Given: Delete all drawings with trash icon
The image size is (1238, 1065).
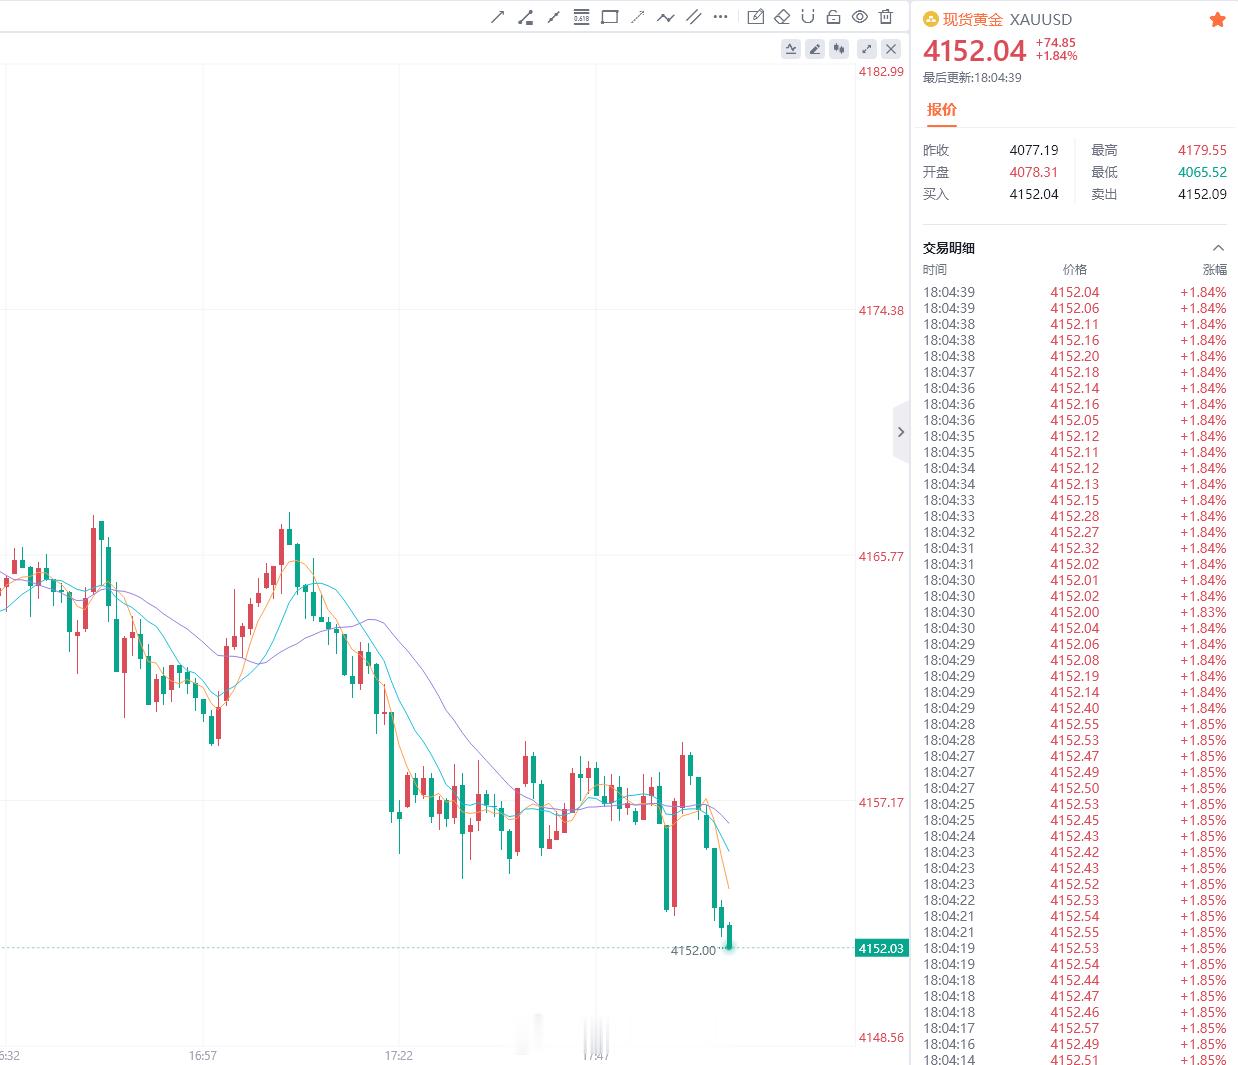Looking at the screenshot, I should 886,17.
